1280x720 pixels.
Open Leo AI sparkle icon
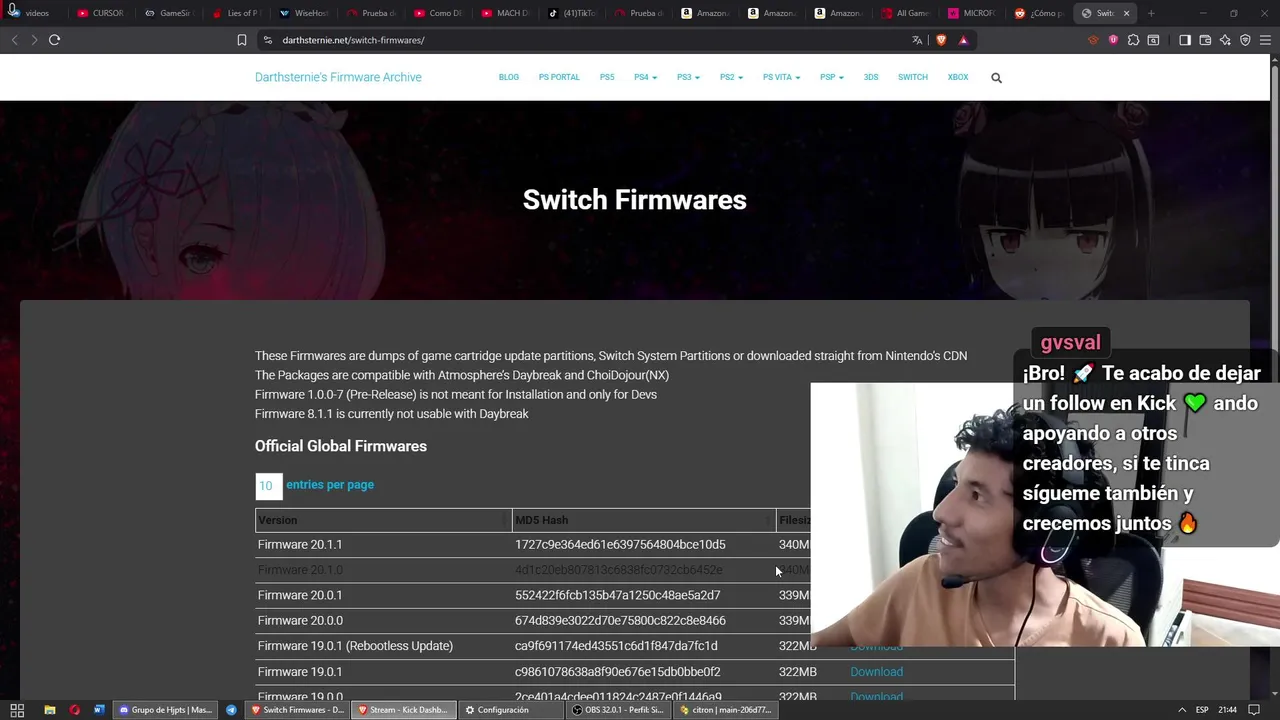pos(1225,40)
